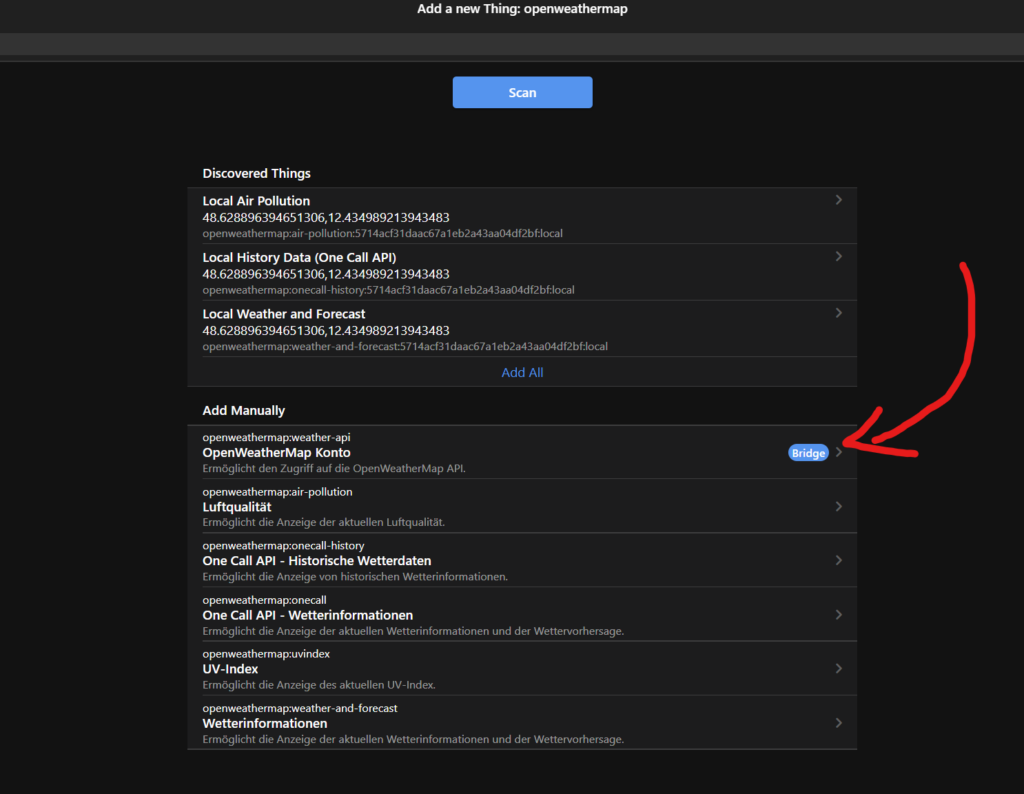Open chevron for Local History Data row
This screenshot has width=1024, height=794.
coord(839,257)
